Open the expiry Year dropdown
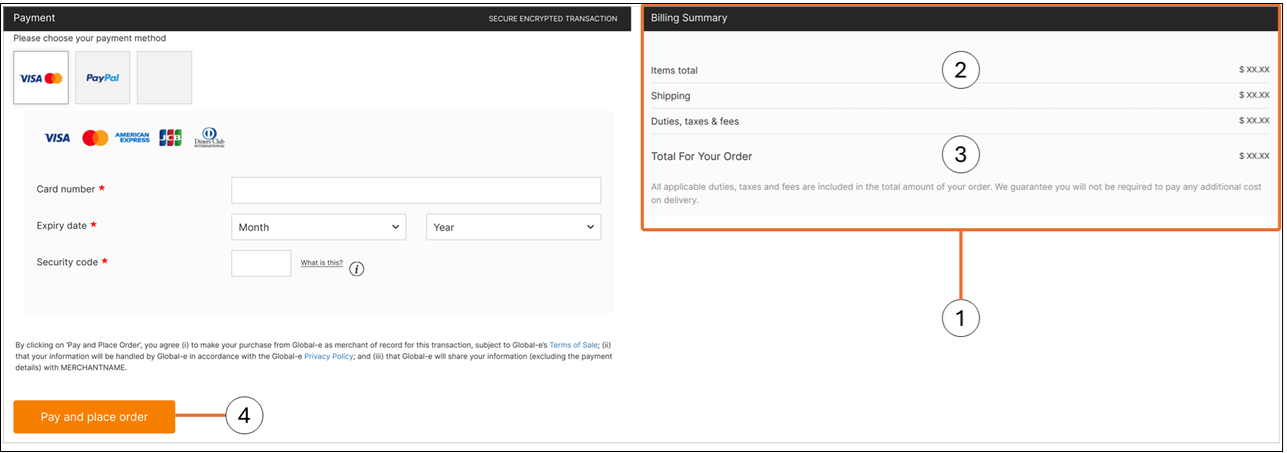 point(514,227)
